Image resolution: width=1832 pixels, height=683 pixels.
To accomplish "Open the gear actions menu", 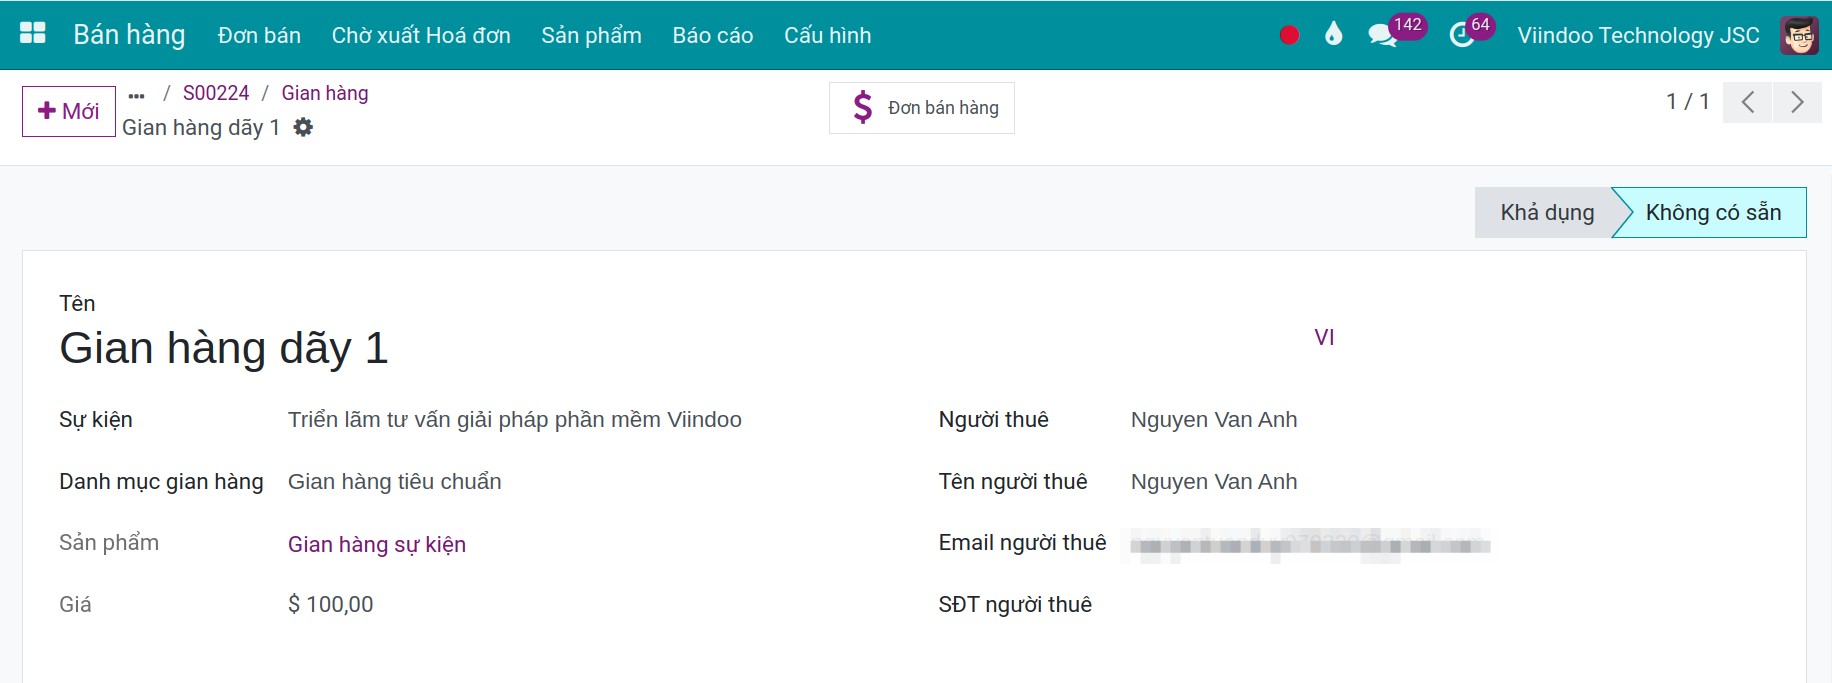I will (x=303, y=127).
